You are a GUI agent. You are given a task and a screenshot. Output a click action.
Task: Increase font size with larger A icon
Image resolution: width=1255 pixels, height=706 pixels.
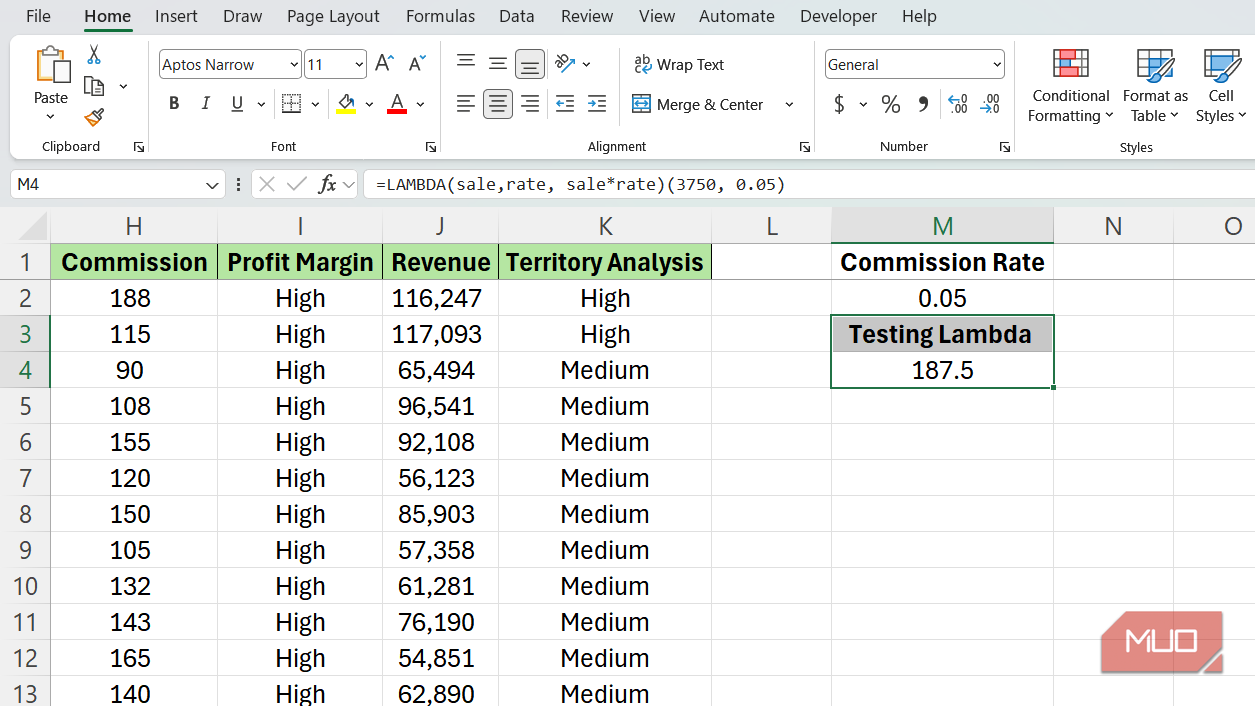(384, 64)
